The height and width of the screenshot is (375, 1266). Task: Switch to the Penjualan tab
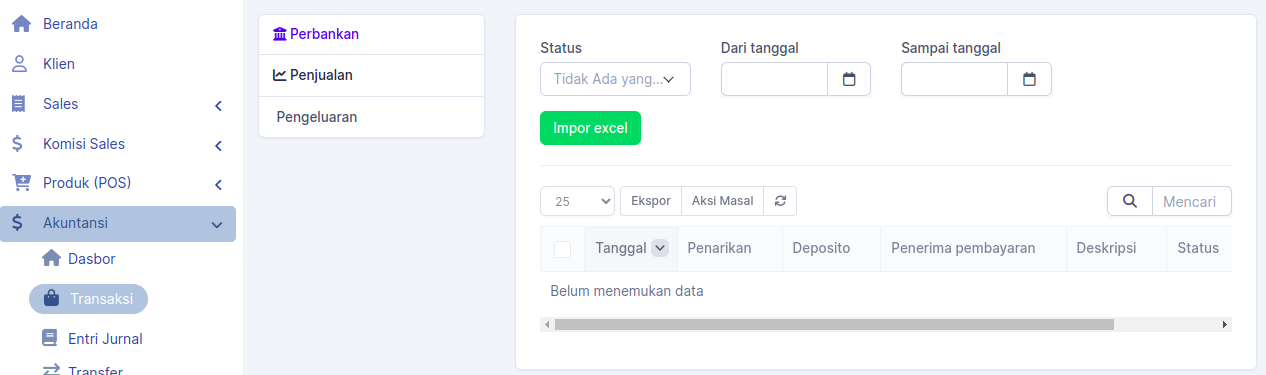click(x=371, y=75)
